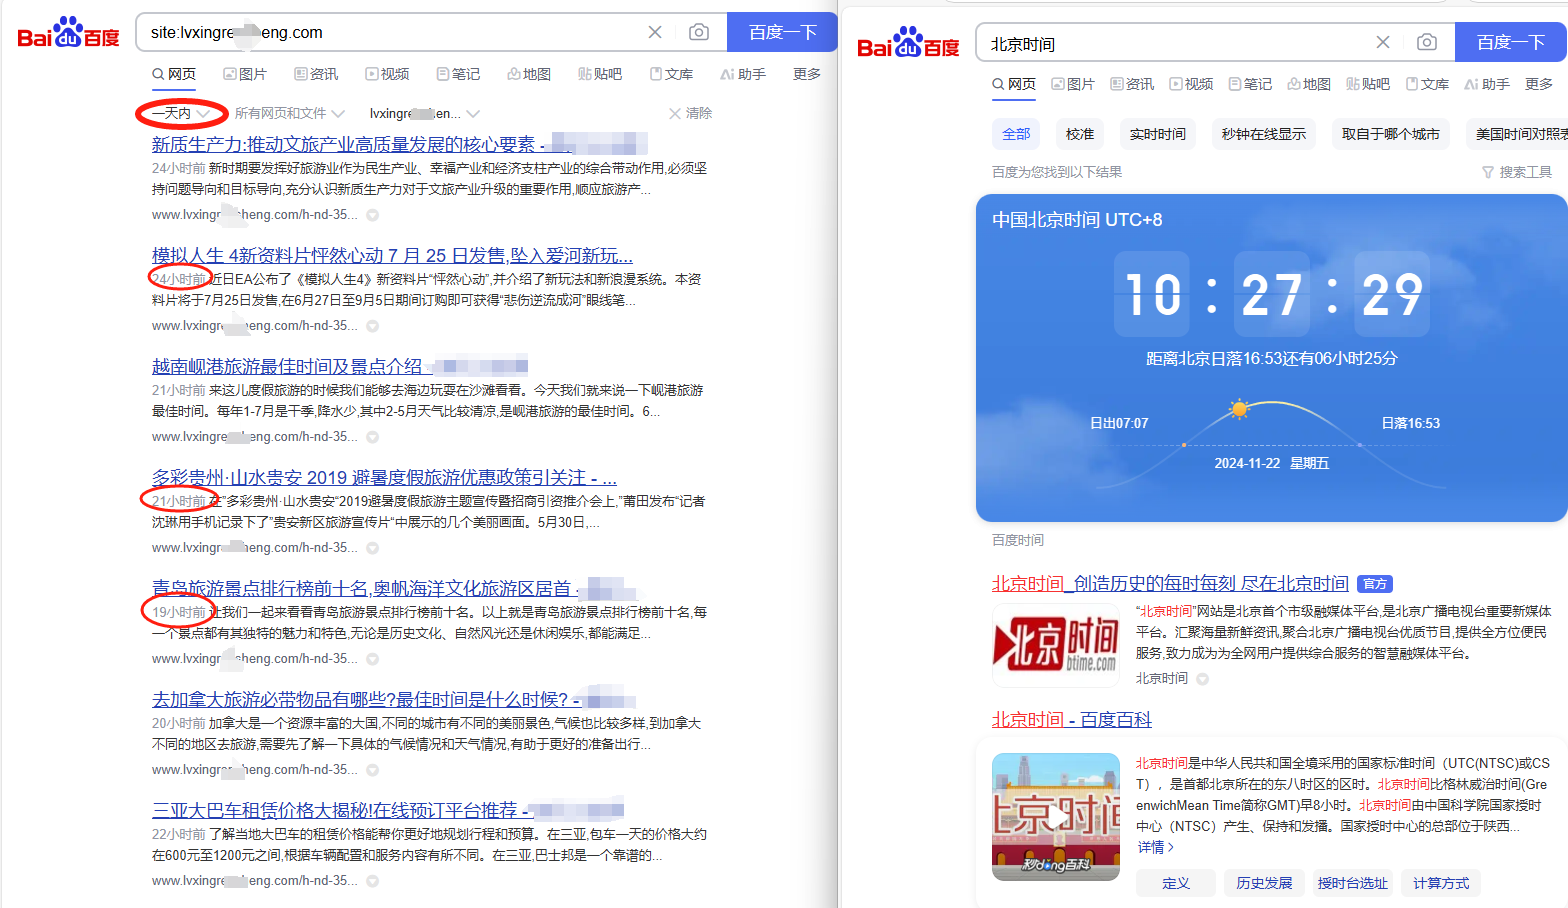The image size is (1568, 908).
Task: Select 资讯 tab in left window
Action: point(316,74)
